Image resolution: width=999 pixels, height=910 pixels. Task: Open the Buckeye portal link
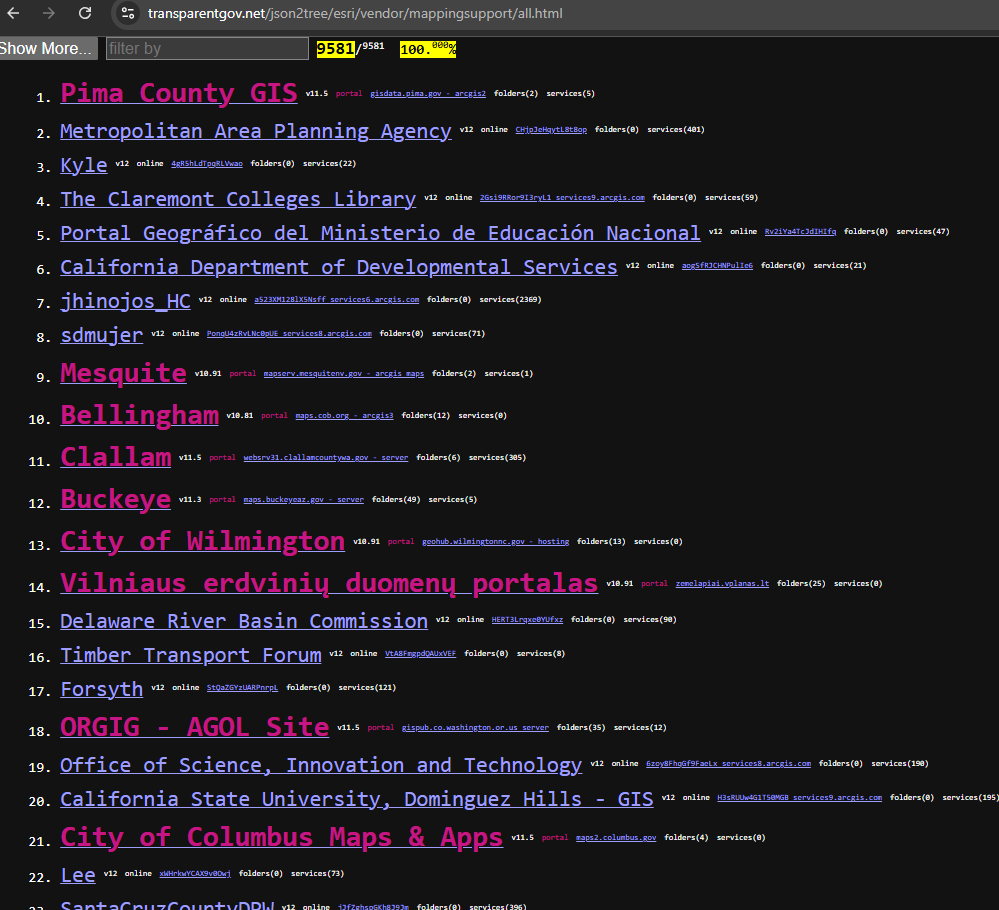coord(115,499)
